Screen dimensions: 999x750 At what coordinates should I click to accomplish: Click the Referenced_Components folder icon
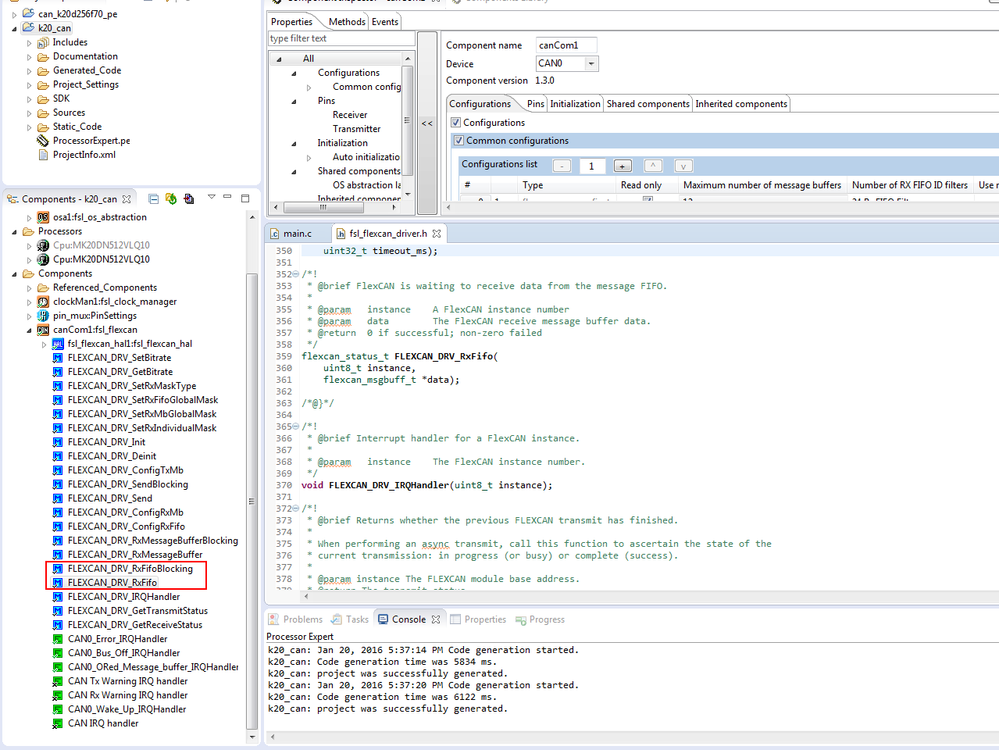(x=43, y=287)
